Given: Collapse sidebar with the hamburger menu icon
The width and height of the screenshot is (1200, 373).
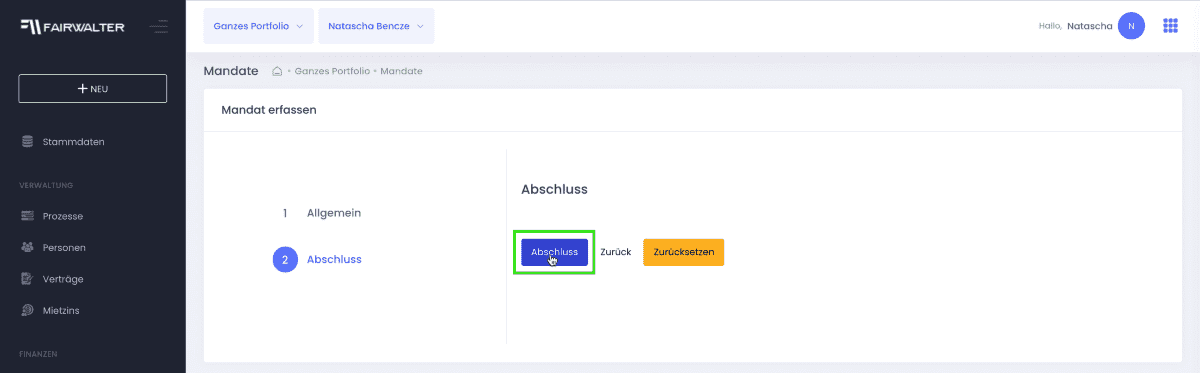Looking at the screenshot, I should point(158,27).
